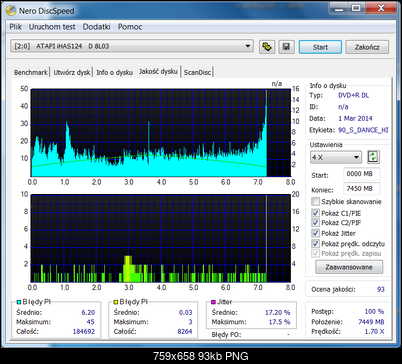Viewport: 402px width, 364px height.
Task: Click the Jitter average 17.20 %
Action: (278, 312)
